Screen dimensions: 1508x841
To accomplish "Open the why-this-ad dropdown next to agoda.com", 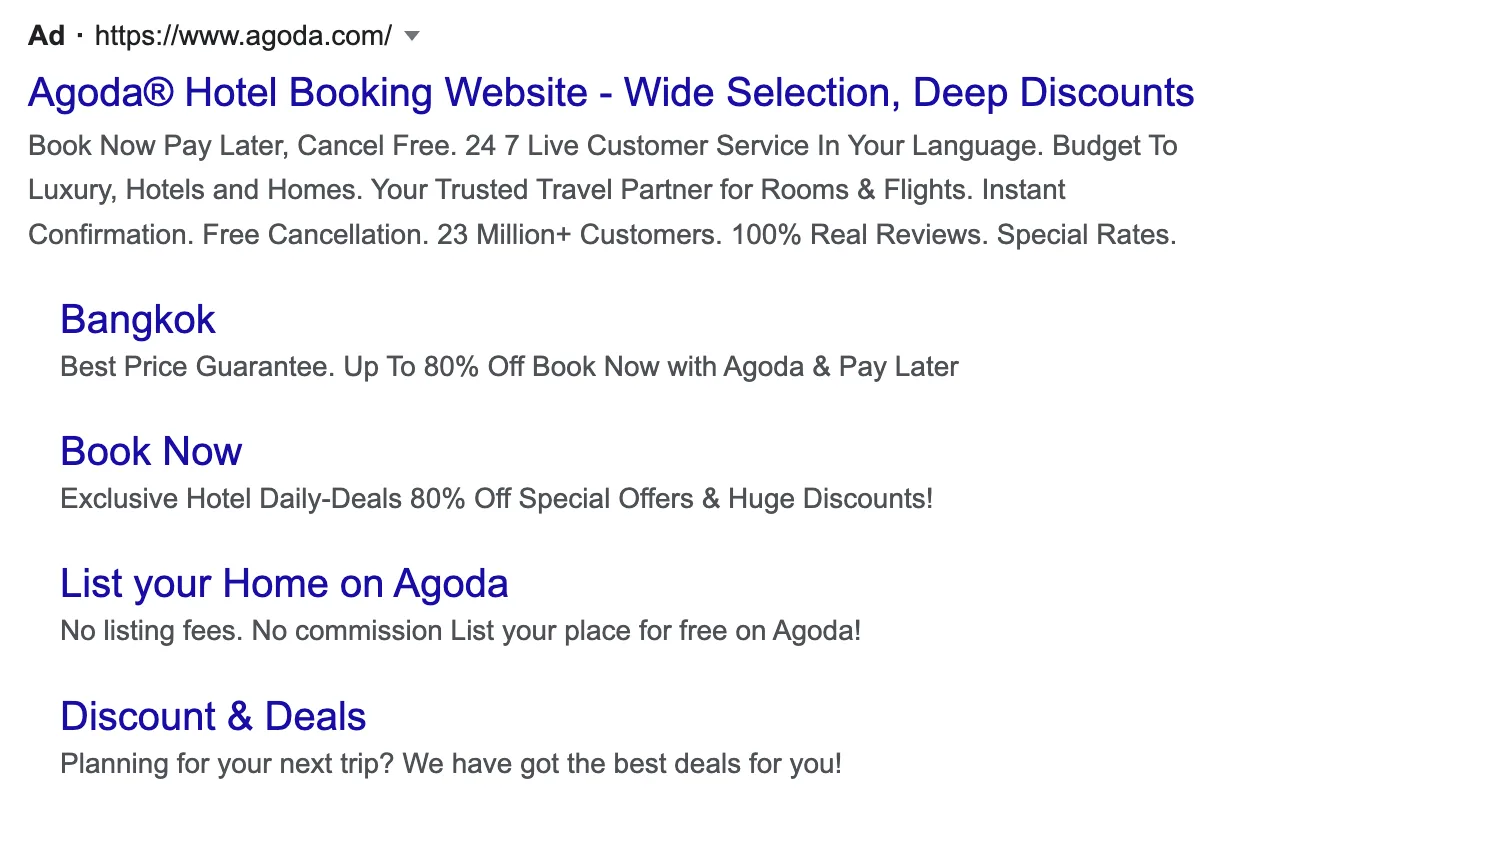I will (411, 36).
